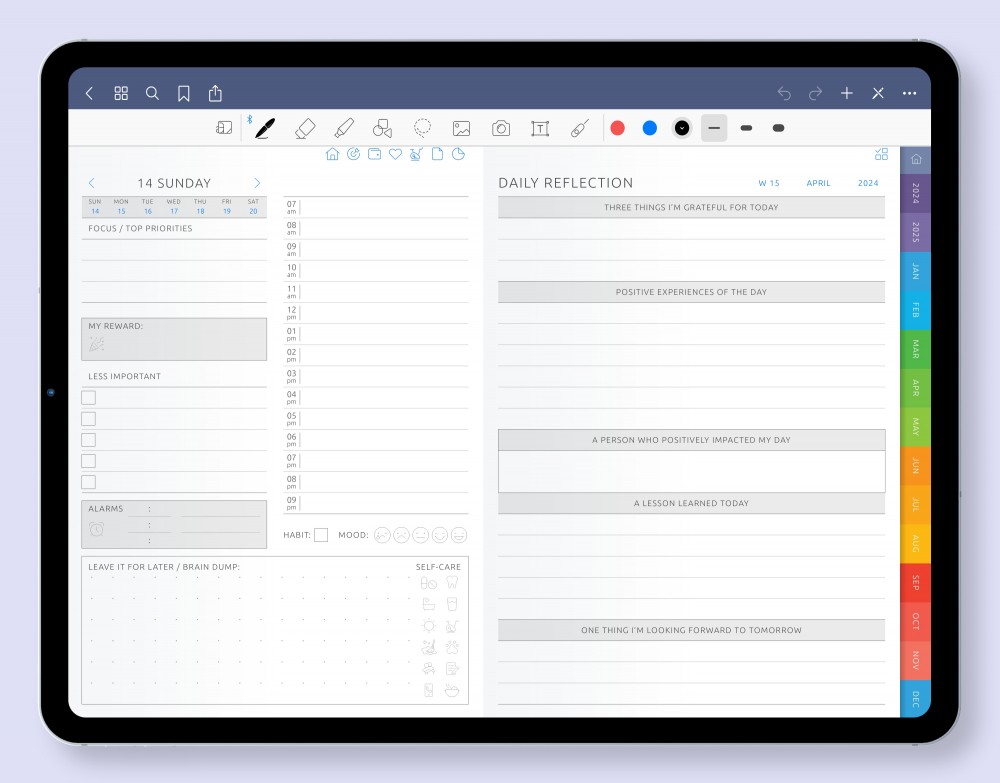Mark the paw self-care icon
1000x783 pixels.
452,647
